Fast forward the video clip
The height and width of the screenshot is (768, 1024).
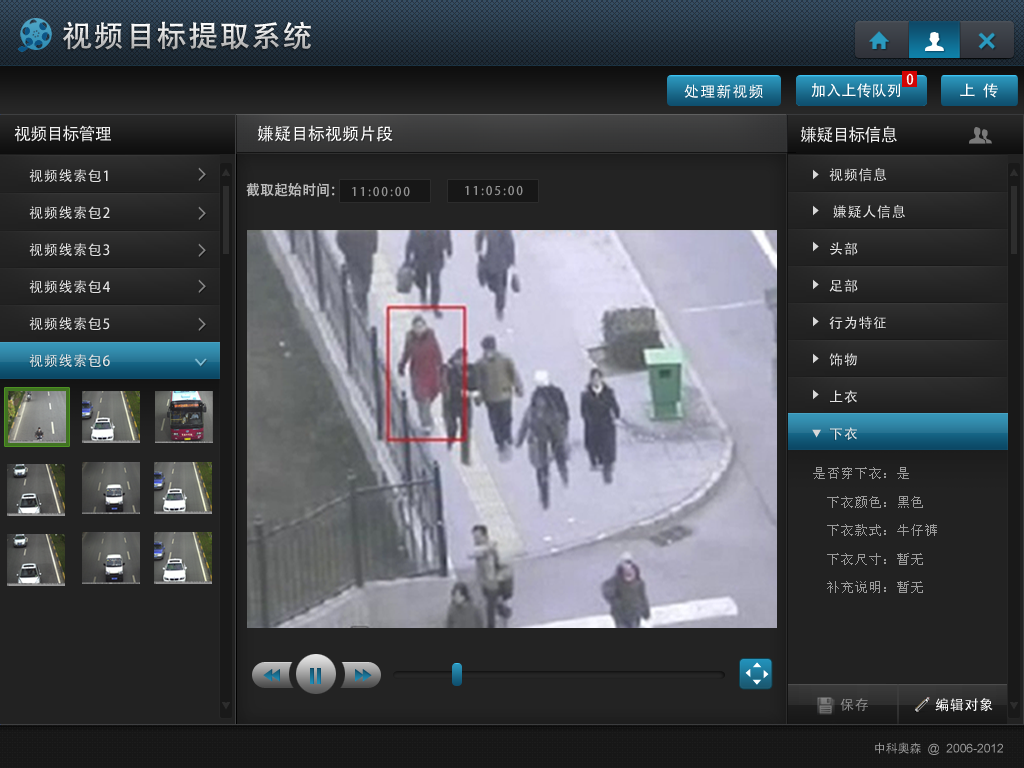point(361,675)
